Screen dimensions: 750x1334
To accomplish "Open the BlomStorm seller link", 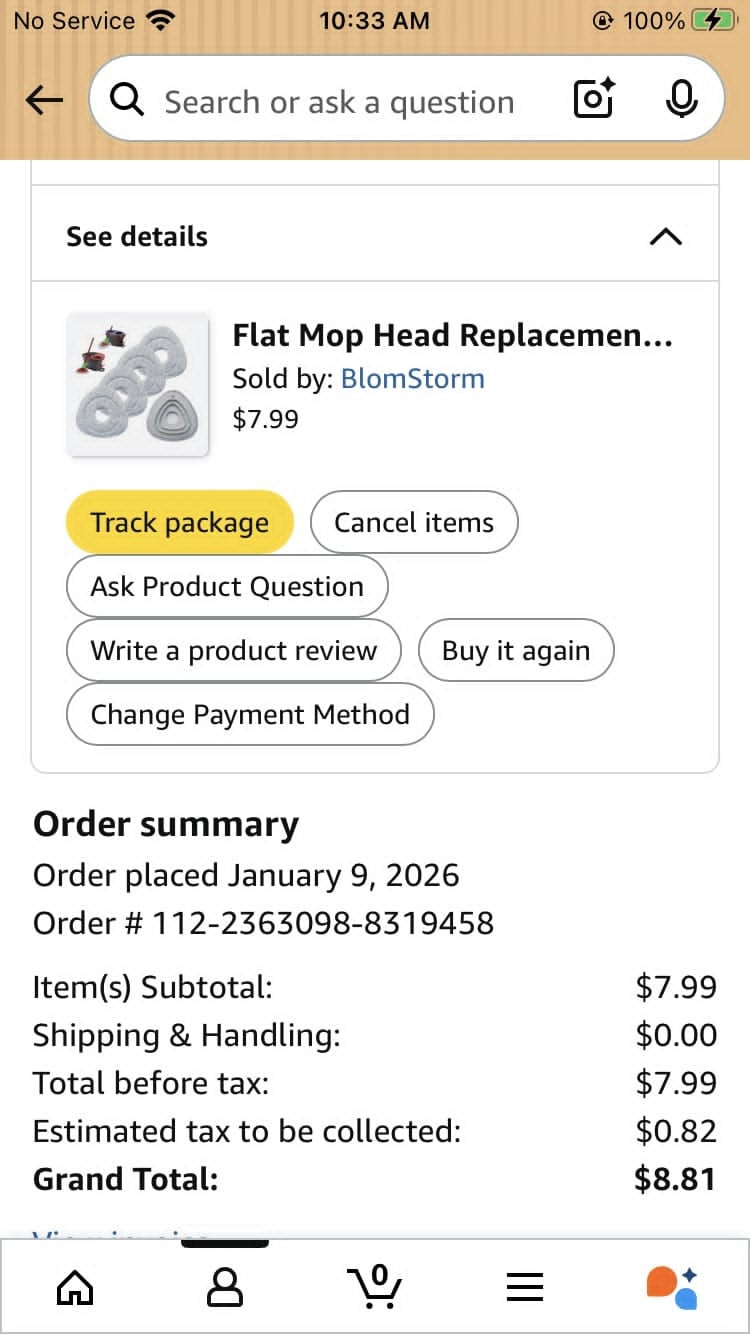I will click(412, 379).
